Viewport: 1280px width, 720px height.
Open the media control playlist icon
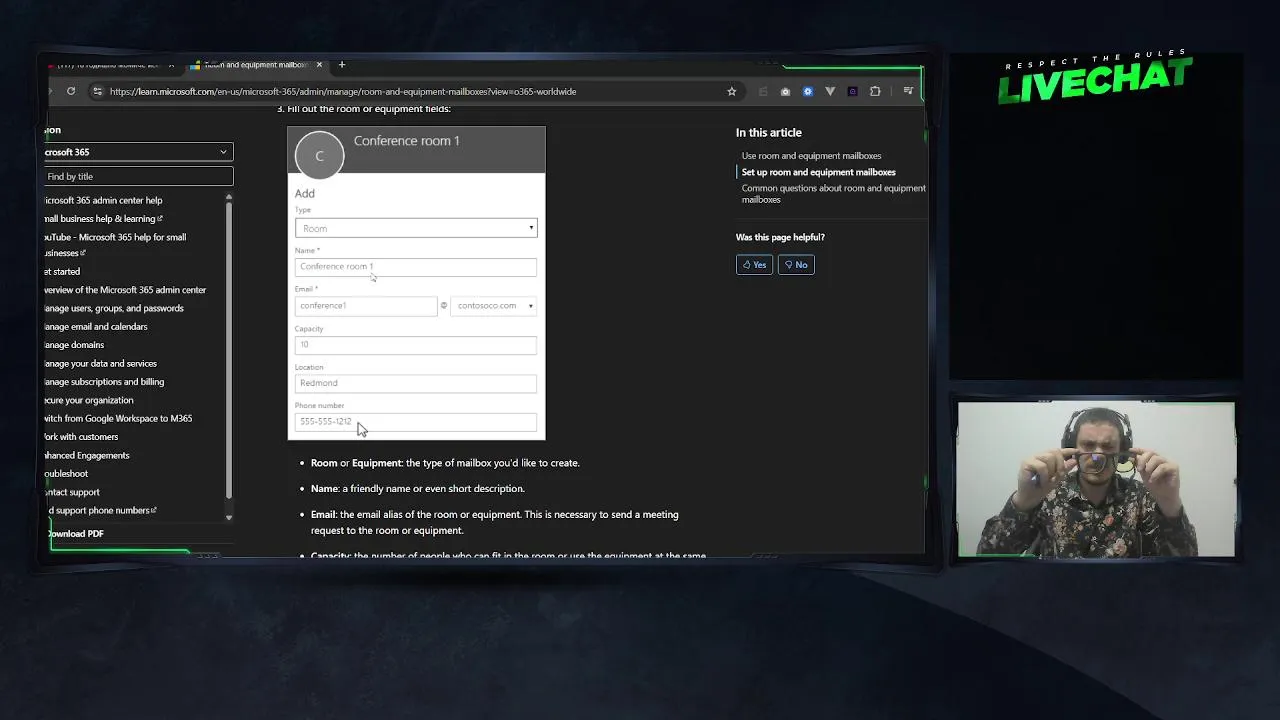pyautogui.click(x=908, y=91)
